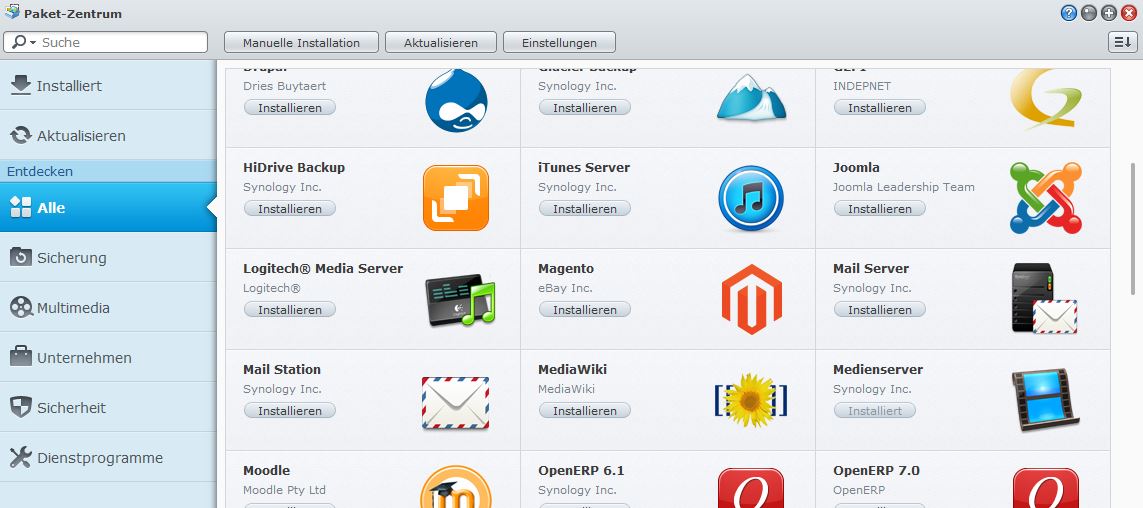The image size is (1143, 508).
Task: Select the Installiert sidebar category
Action: point(108,86)
